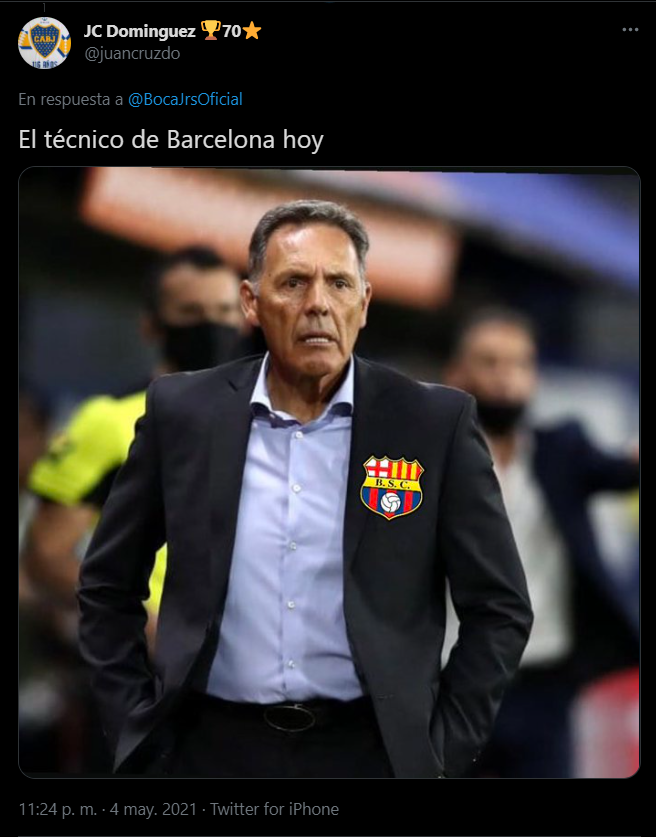The height and width of the screenshot is (837, 656).
Task: Click the B.S.C. crest on the jacket
Action: click(392, 486)
